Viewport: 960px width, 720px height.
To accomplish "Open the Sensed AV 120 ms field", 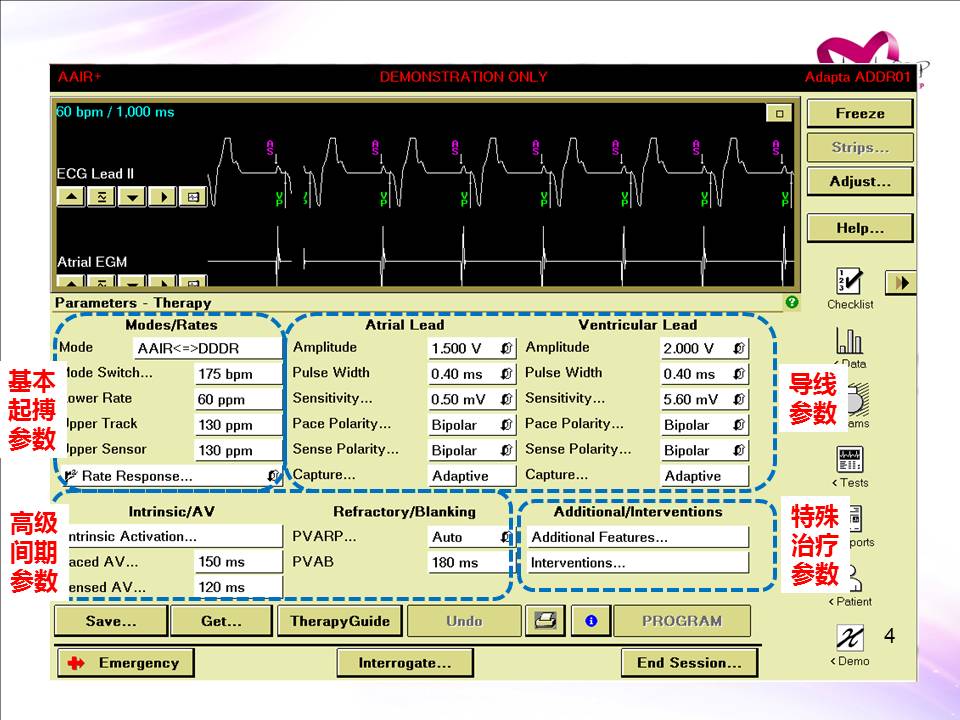I will pos(238,588).
